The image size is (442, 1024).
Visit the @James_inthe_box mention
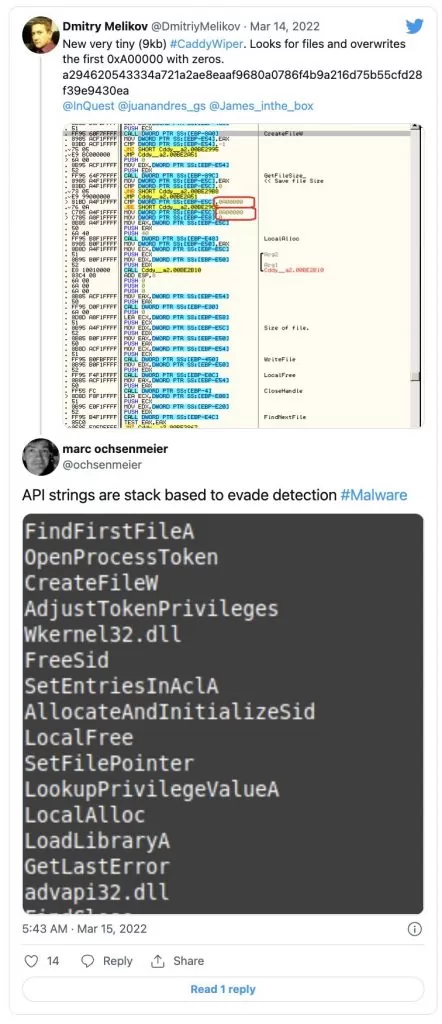tap(261, 104)
